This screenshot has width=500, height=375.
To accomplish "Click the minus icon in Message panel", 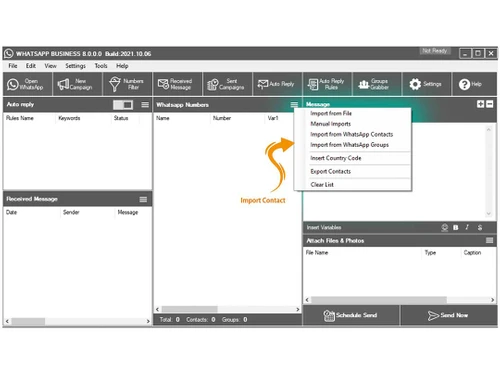I will click(x=490, y=104).
